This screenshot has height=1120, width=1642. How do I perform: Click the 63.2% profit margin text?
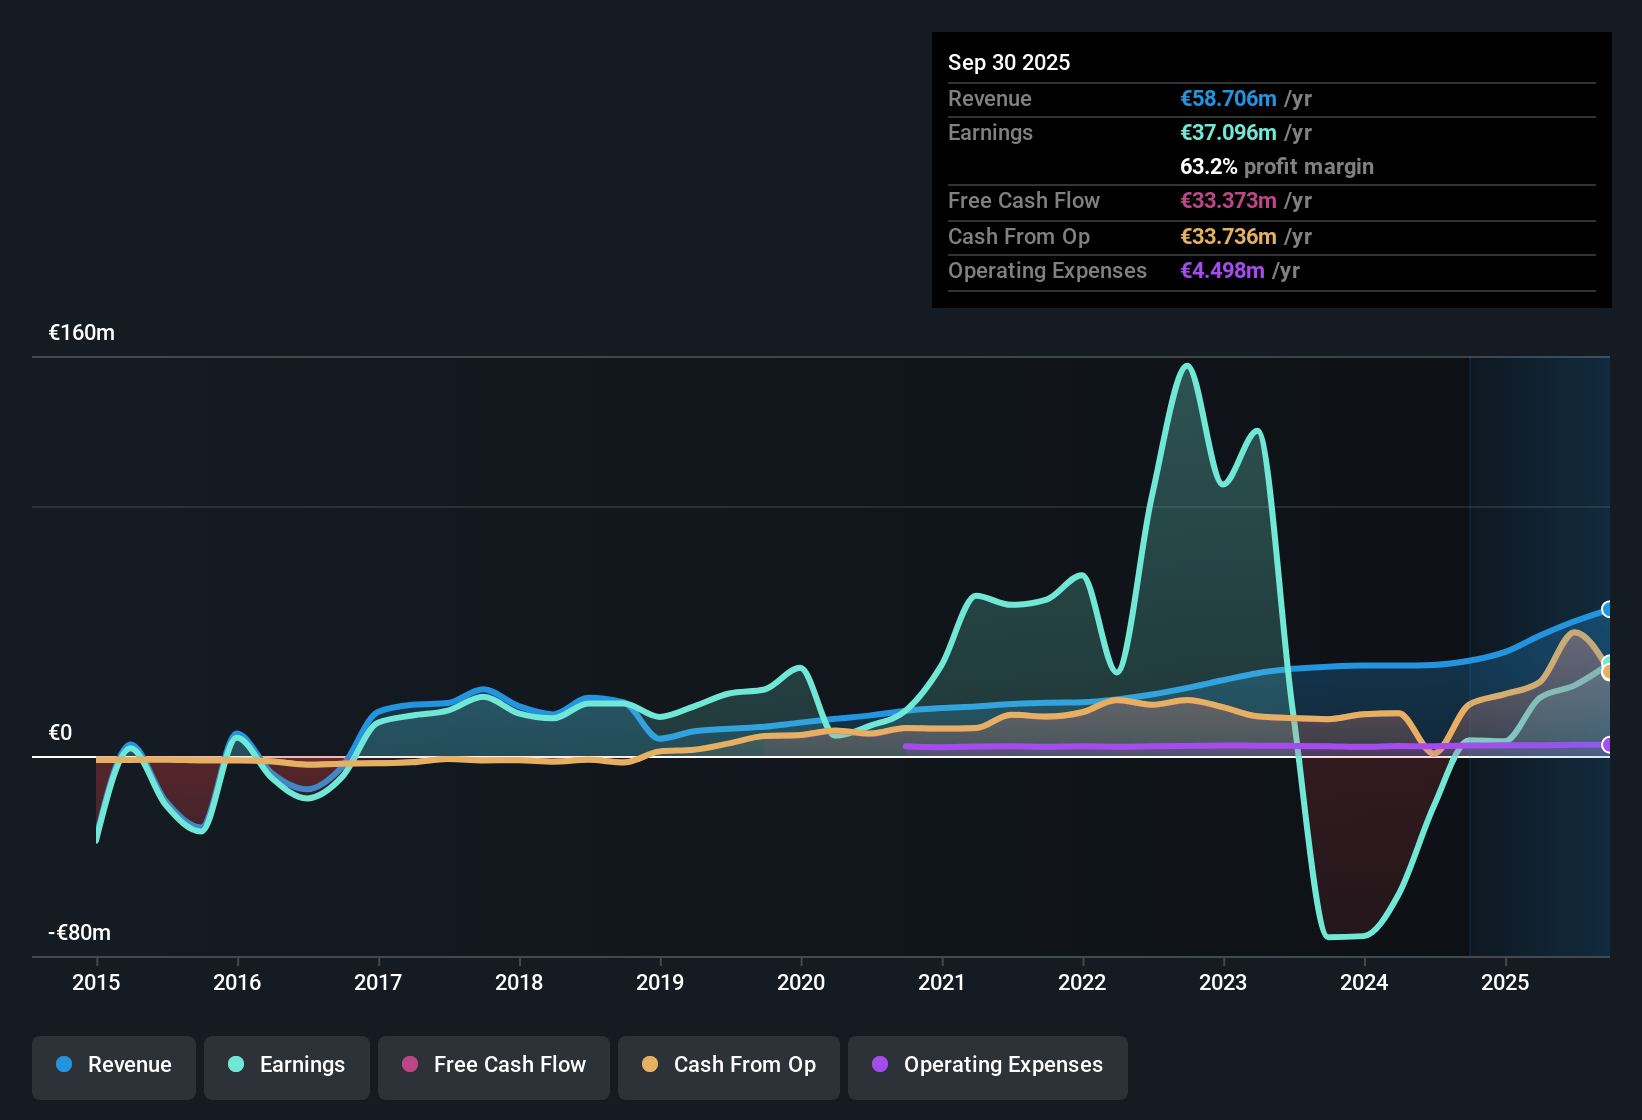click(x=1277, y=166)
